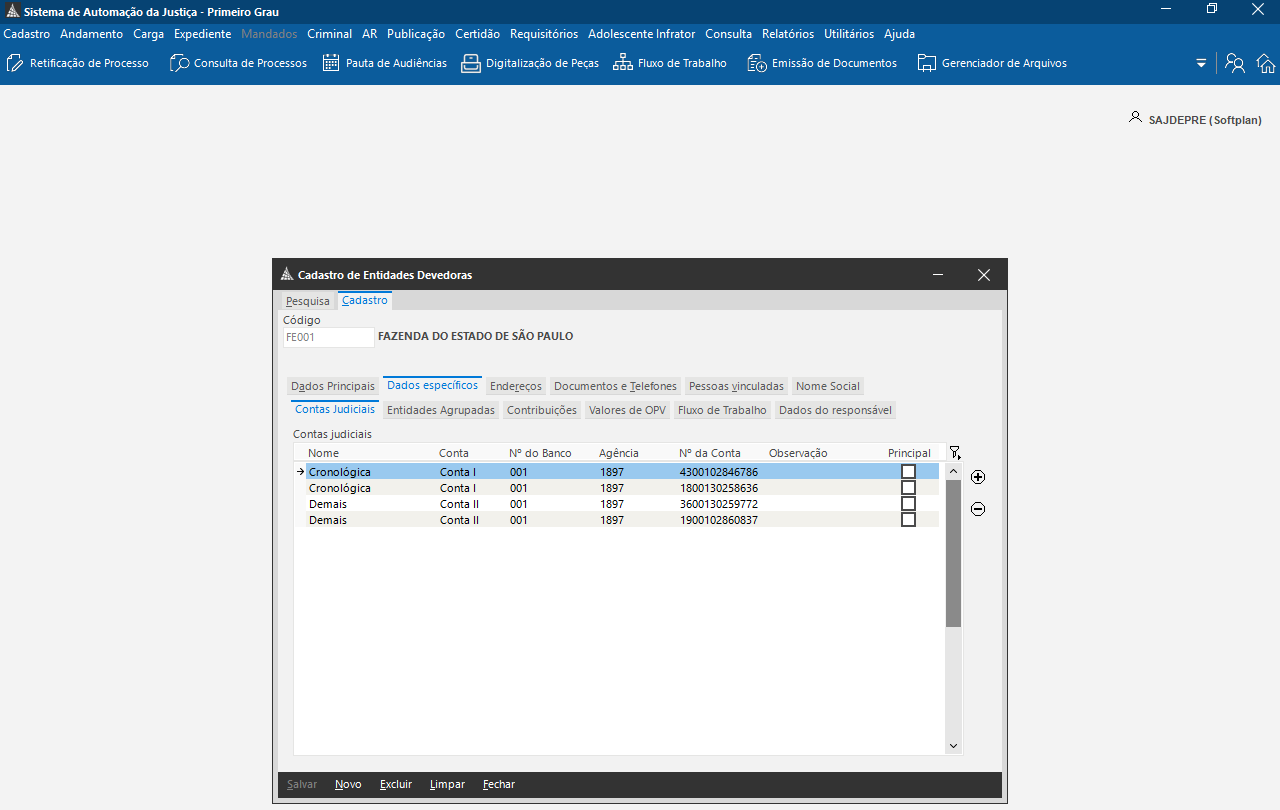
Task: Open the Cadastro menu
Action: coord(27,34)
